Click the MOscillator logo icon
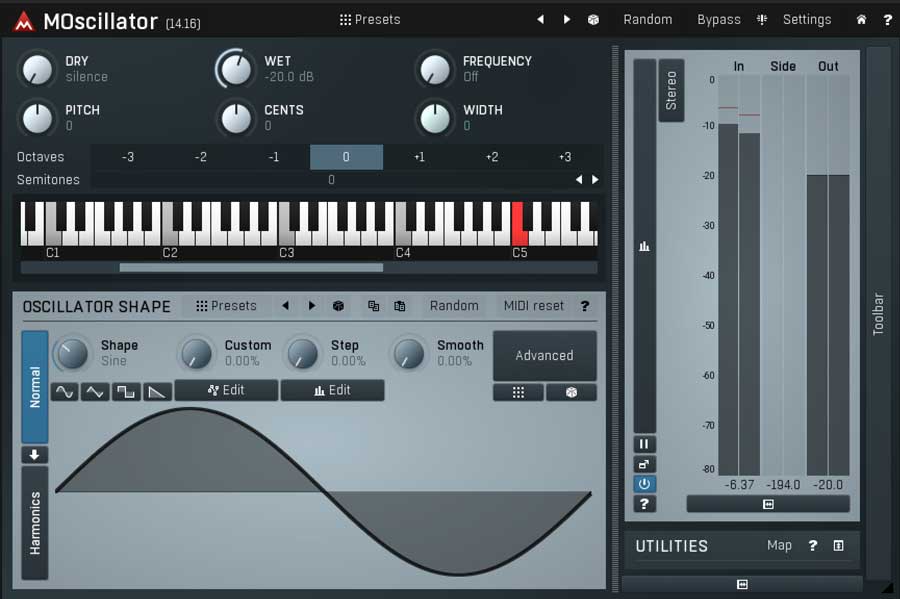 24,21
